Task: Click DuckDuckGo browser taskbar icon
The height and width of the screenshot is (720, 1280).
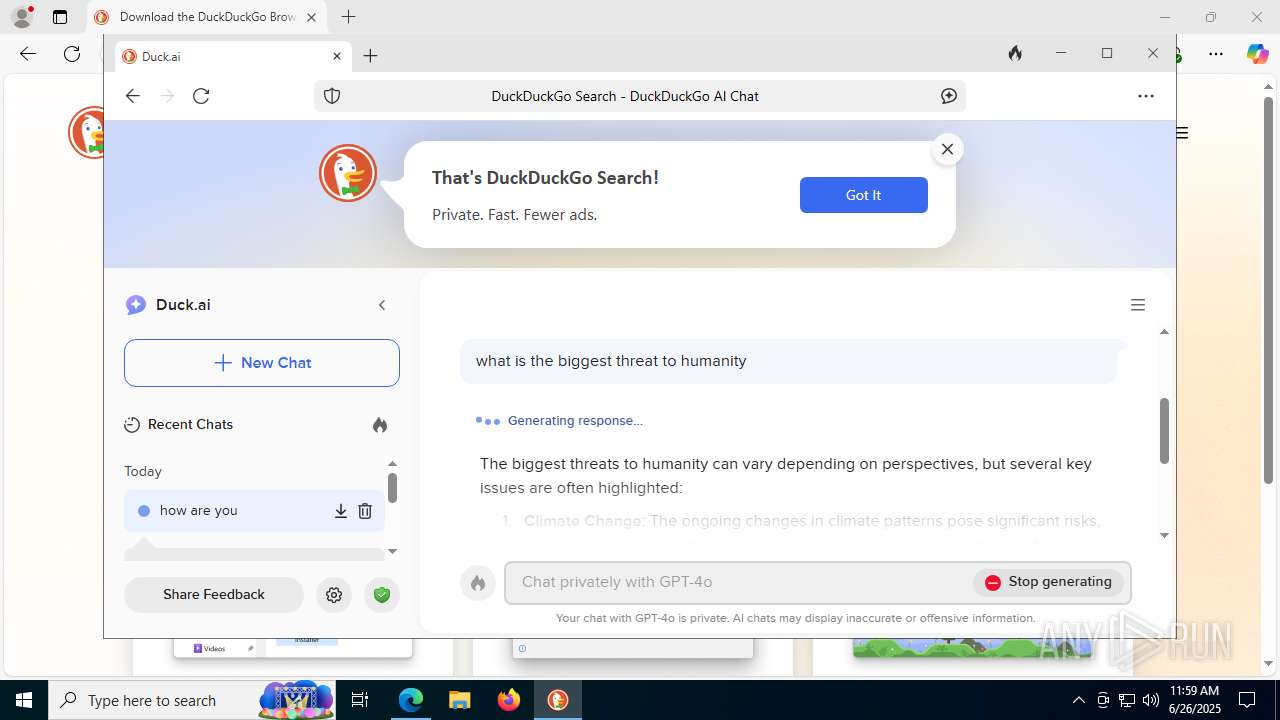Action: [x=558, y=700]
